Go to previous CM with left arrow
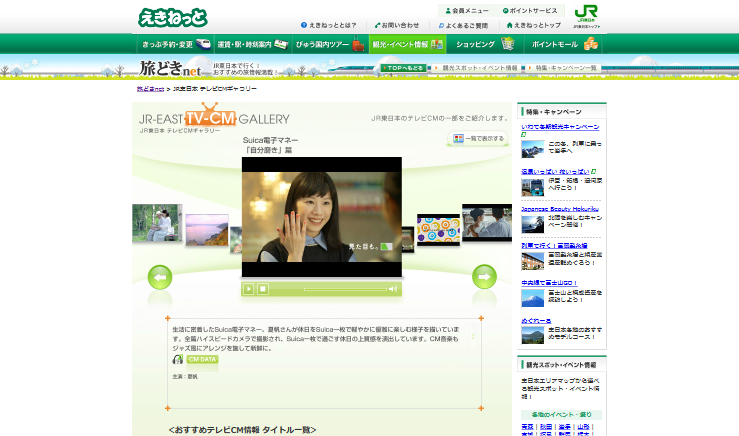 tap(160, 277)
